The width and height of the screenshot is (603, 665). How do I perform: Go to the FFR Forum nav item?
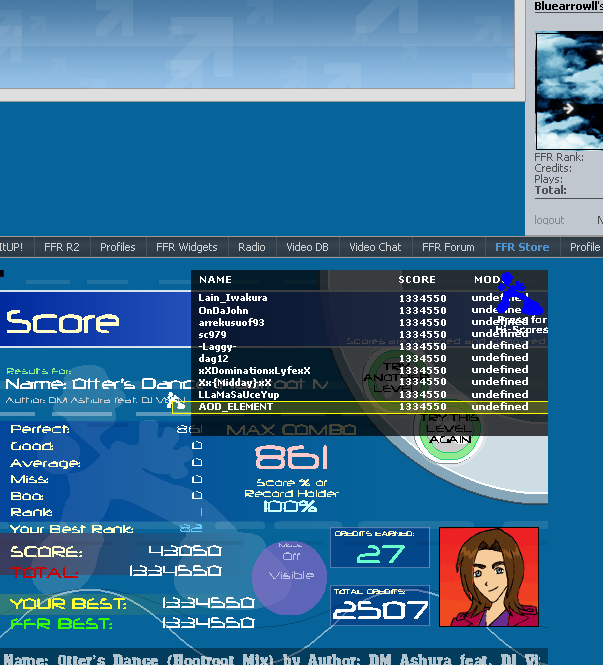click(448, 247)
